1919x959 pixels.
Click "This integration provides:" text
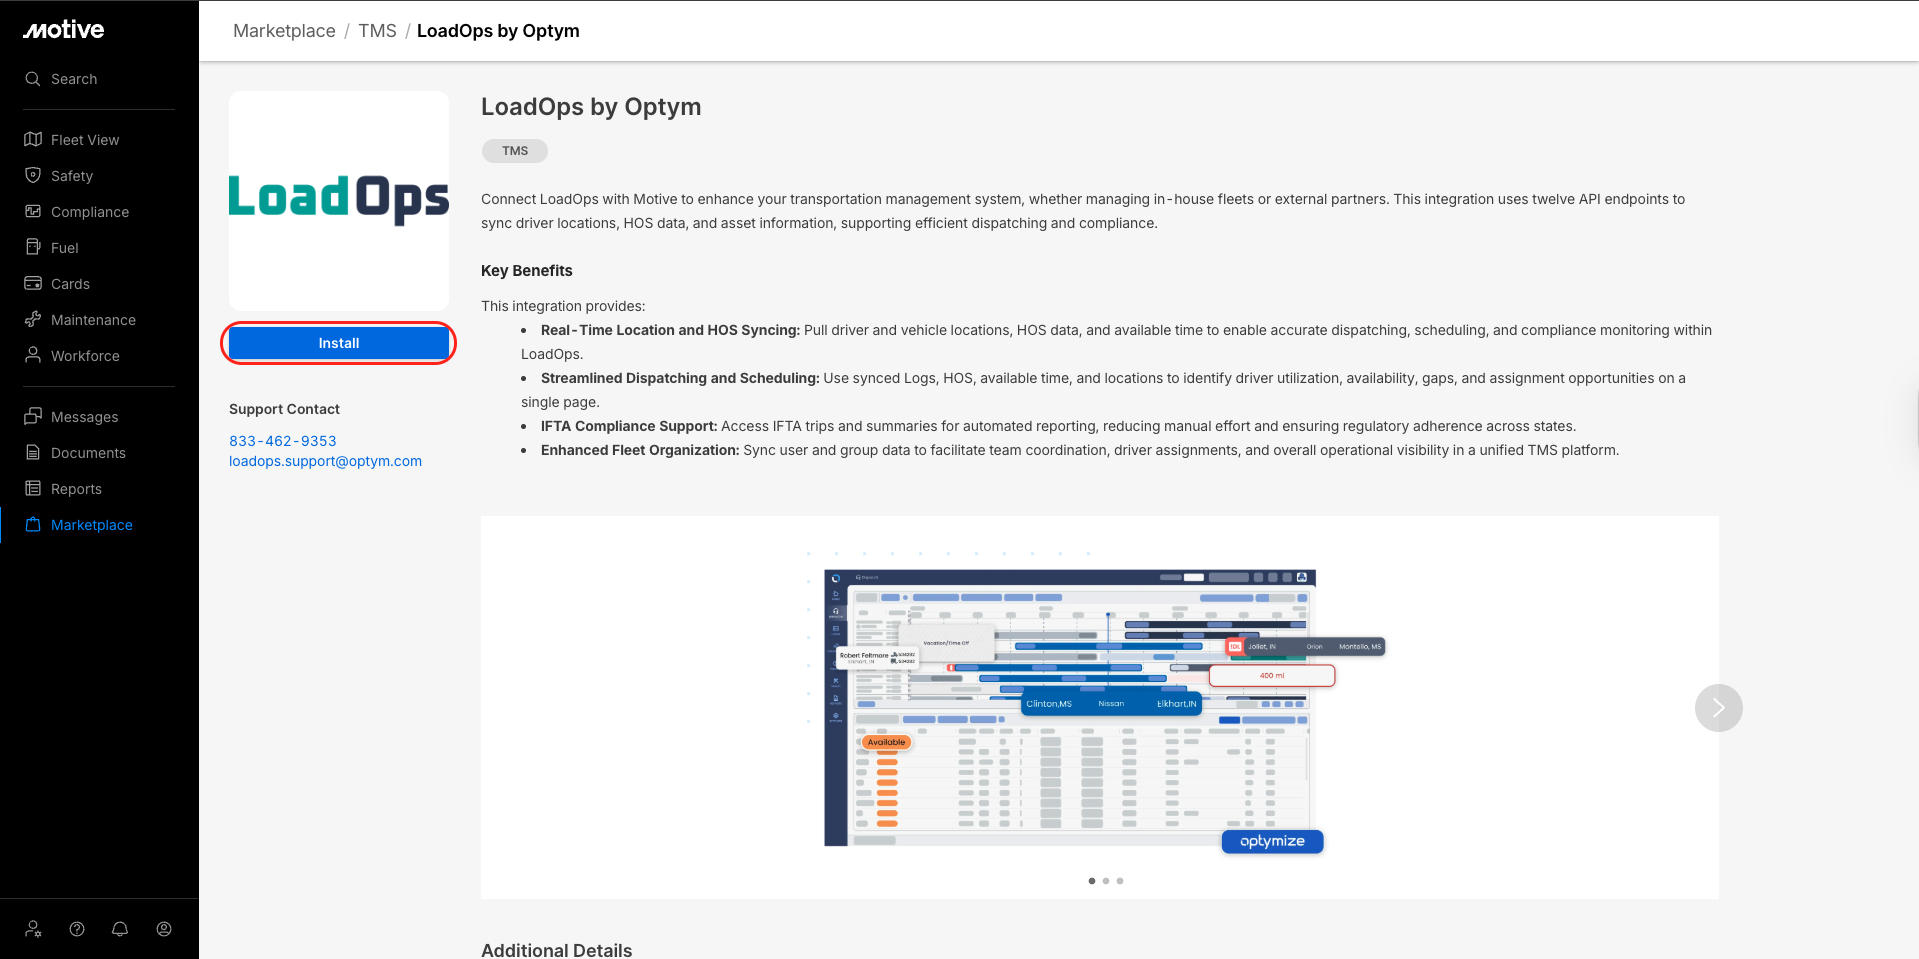click(563, 306)
